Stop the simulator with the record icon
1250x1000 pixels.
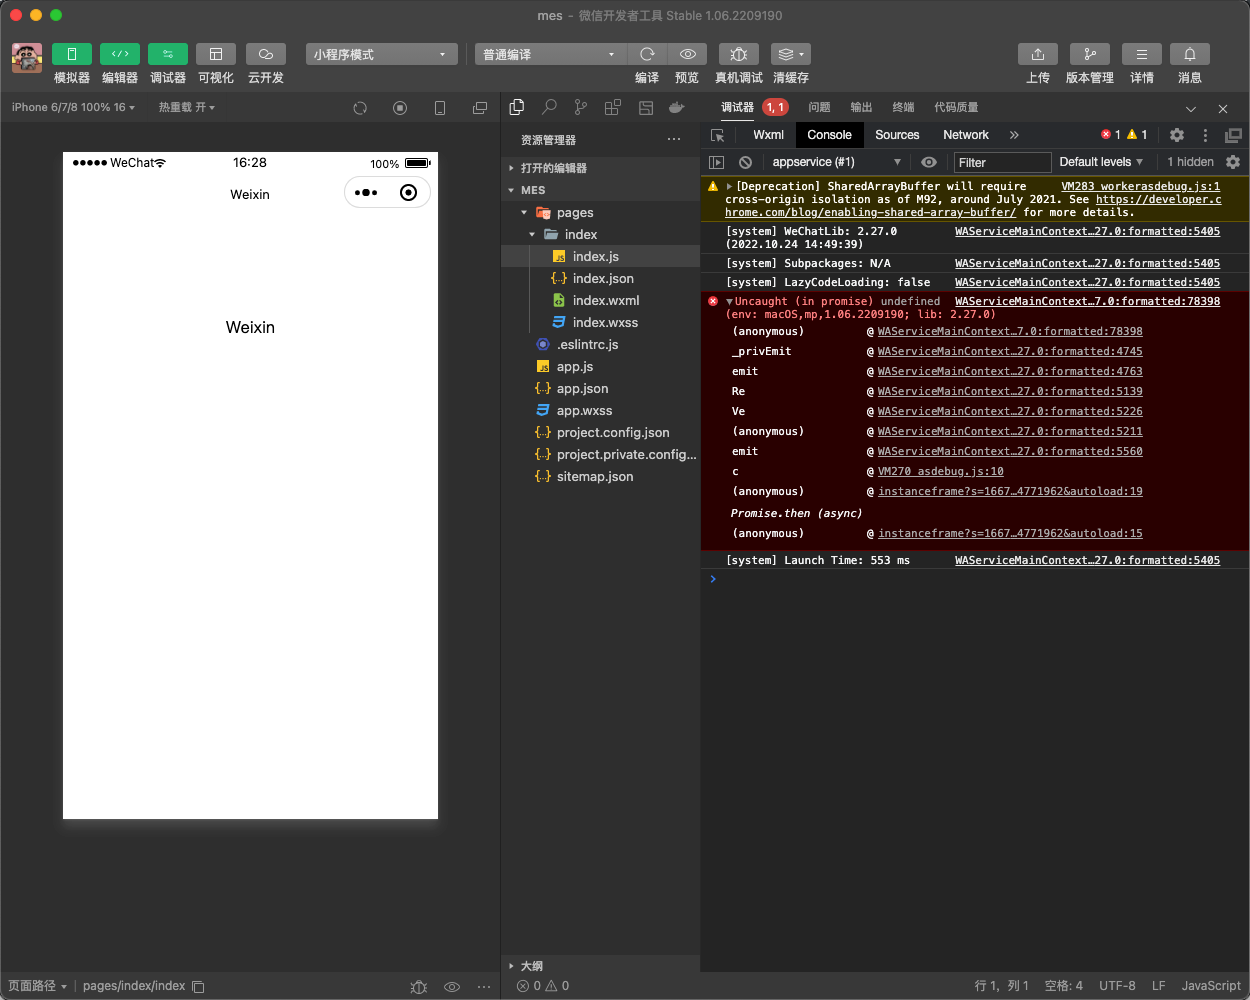click(400, 108)
